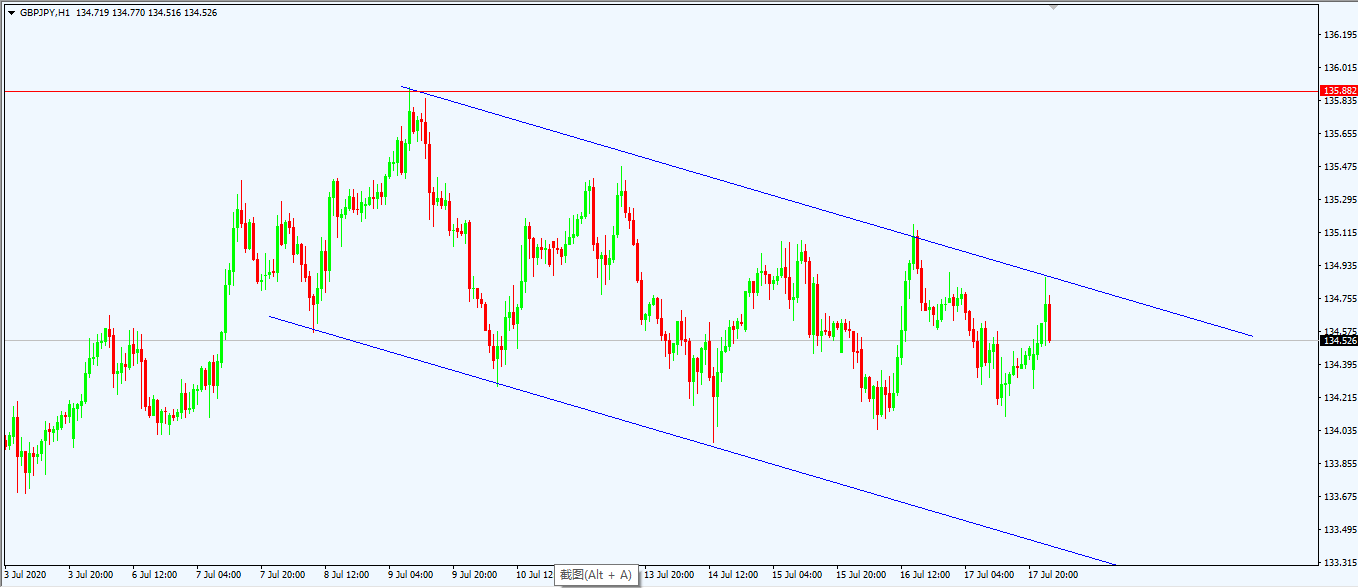
Task: Click the 7 Jul 20:00 time label
Action: (x=283, y=575)
